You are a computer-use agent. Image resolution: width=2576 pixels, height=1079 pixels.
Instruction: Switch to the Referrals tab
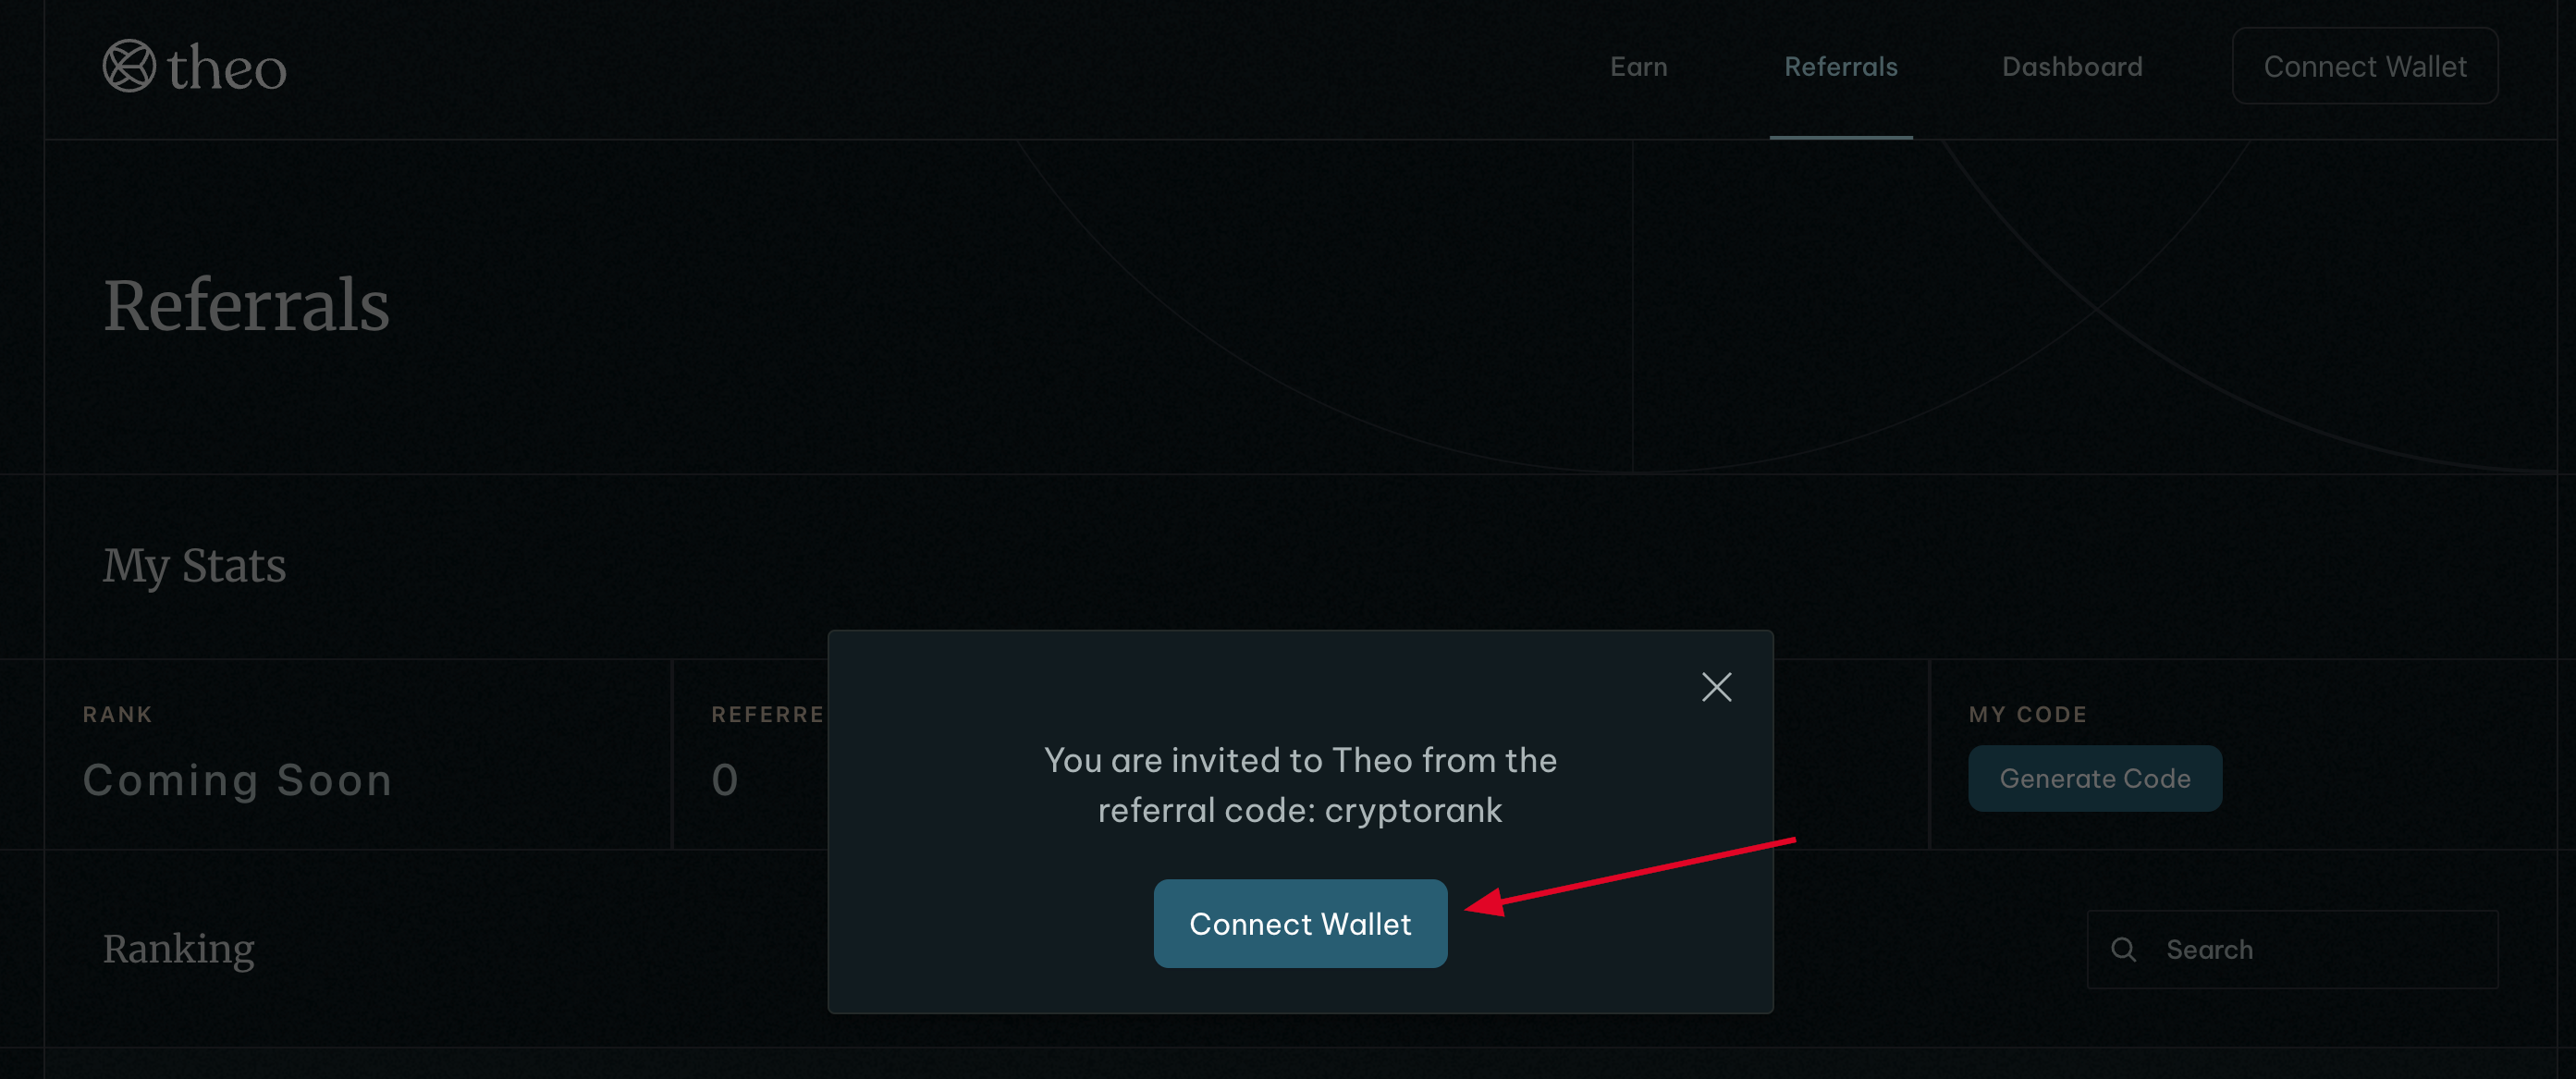pyautogui.click(x=1840, y=67)
